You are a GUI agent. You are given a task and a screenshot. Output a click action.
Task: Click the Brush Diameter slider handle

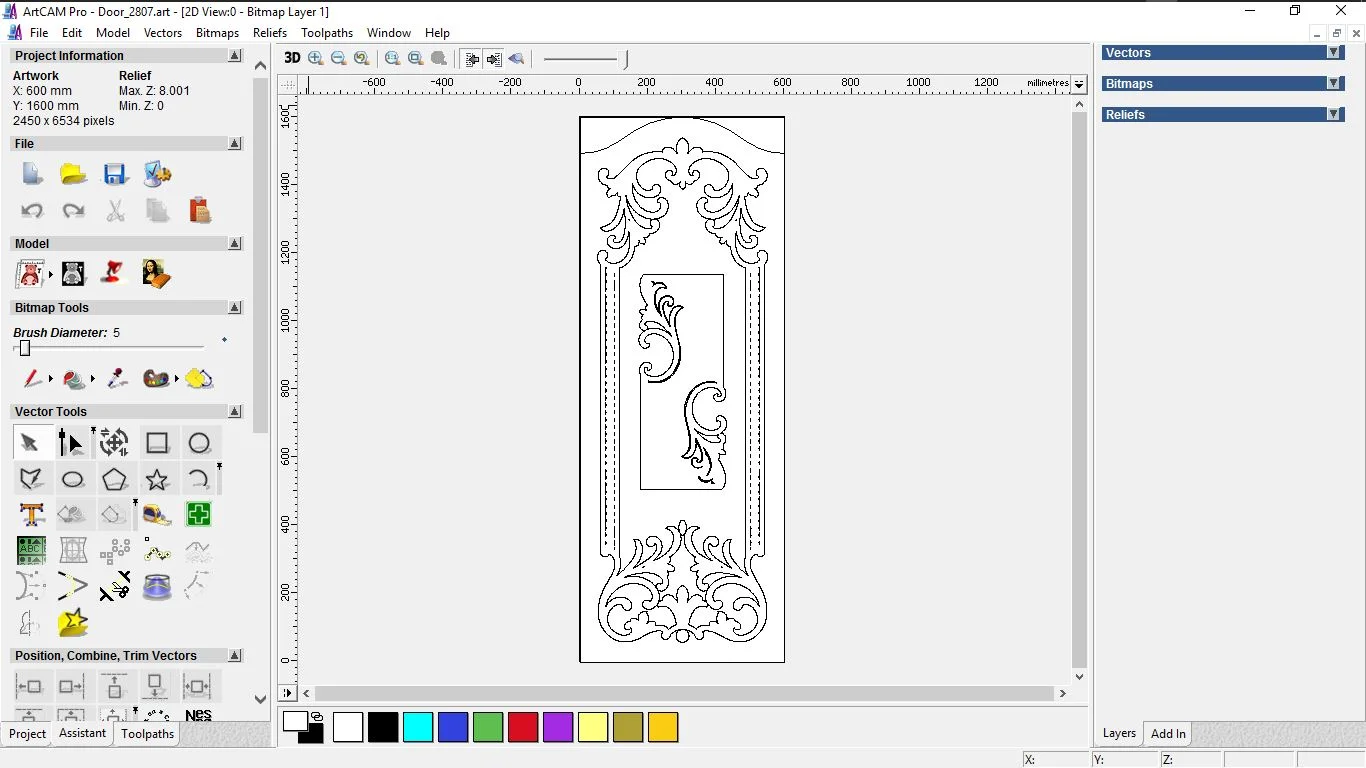pos(25,348)
